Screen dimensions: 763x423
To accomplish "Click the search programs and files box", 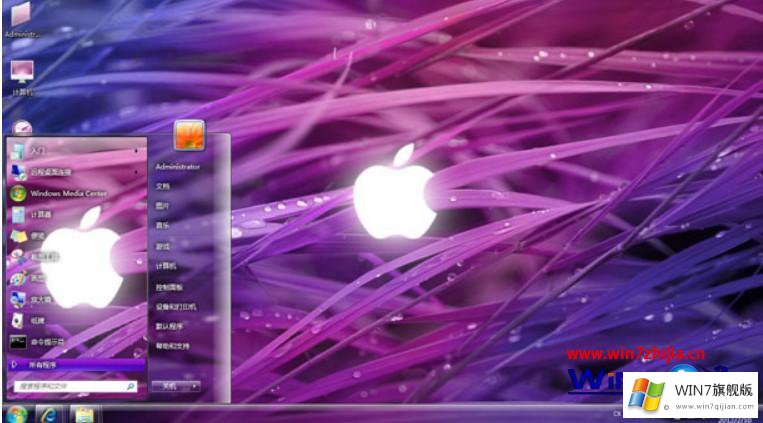I will coord(75,386).
